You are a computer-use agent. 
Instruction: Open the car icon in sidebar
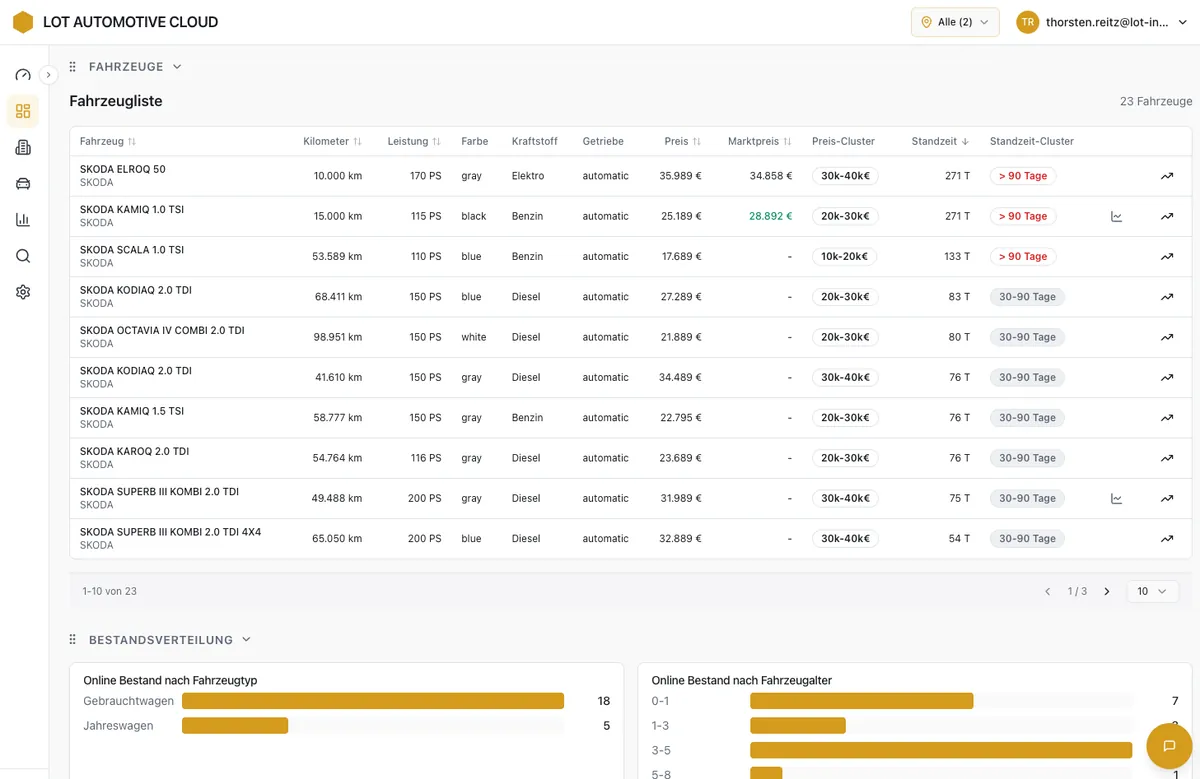point(23,184)
